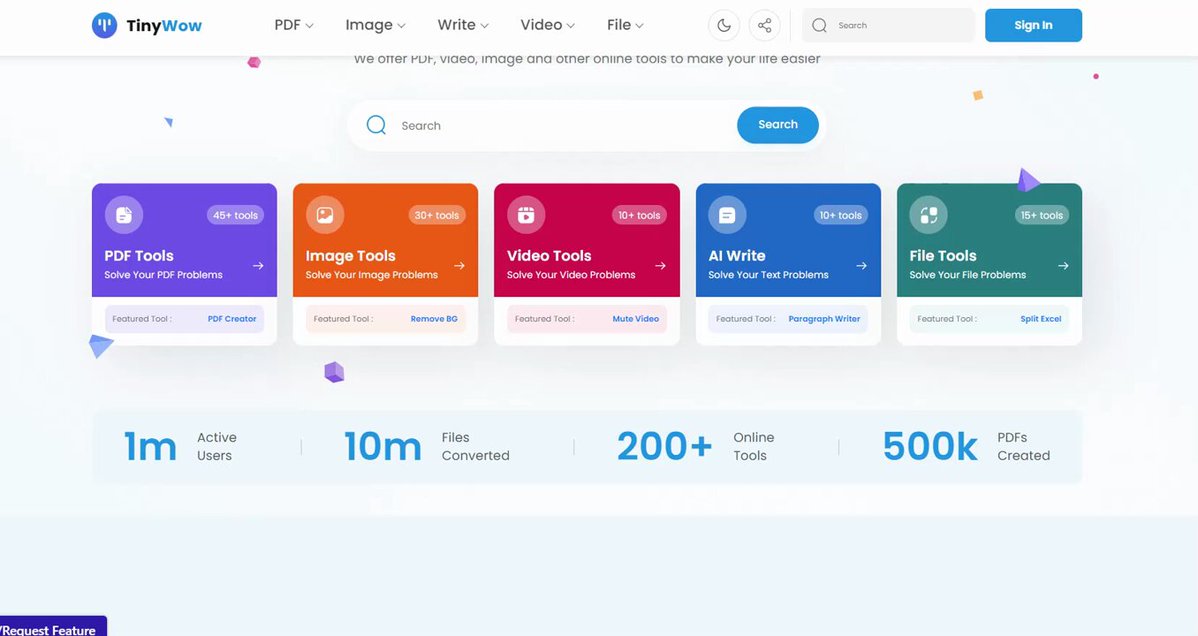
Task: Open the PDF Creator featured tool
Action: tap(232, 319)
